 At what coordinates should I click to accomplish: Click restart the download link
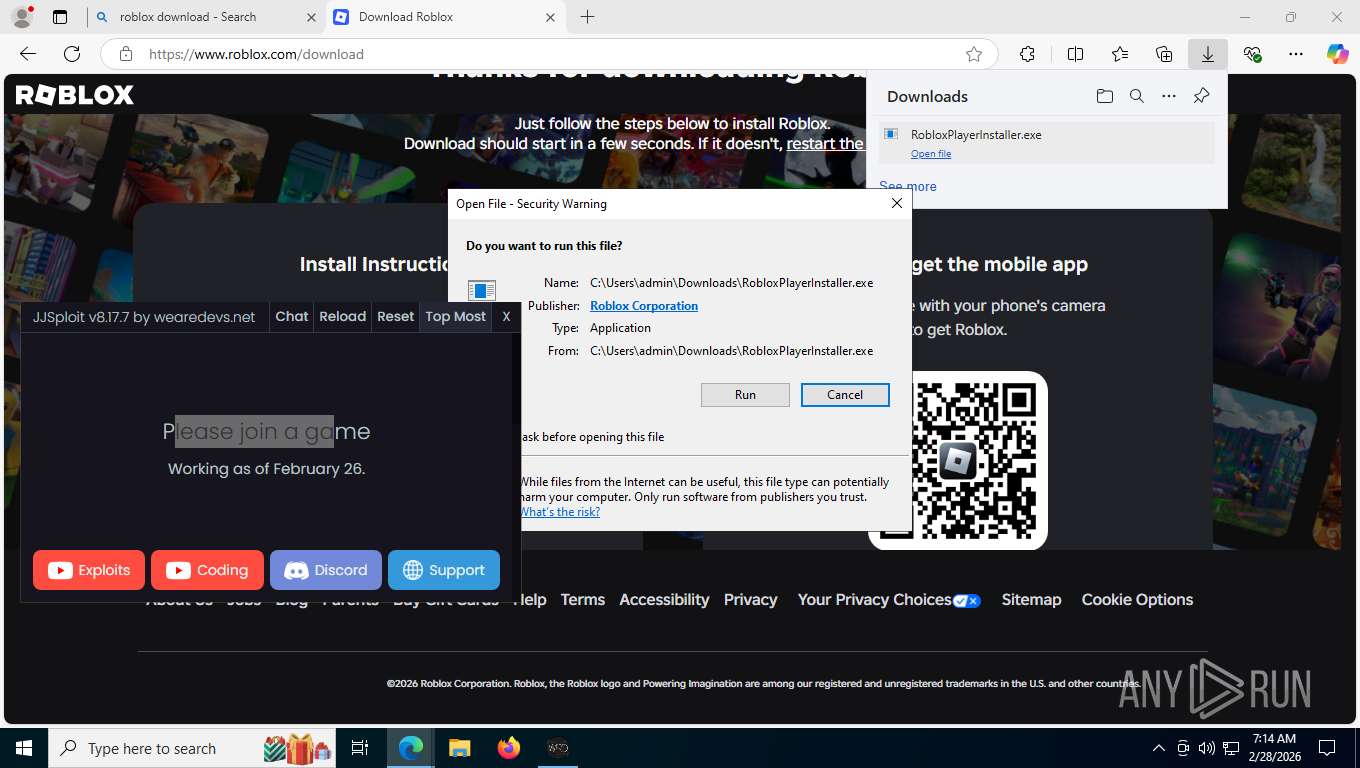[x=825, y=143]
